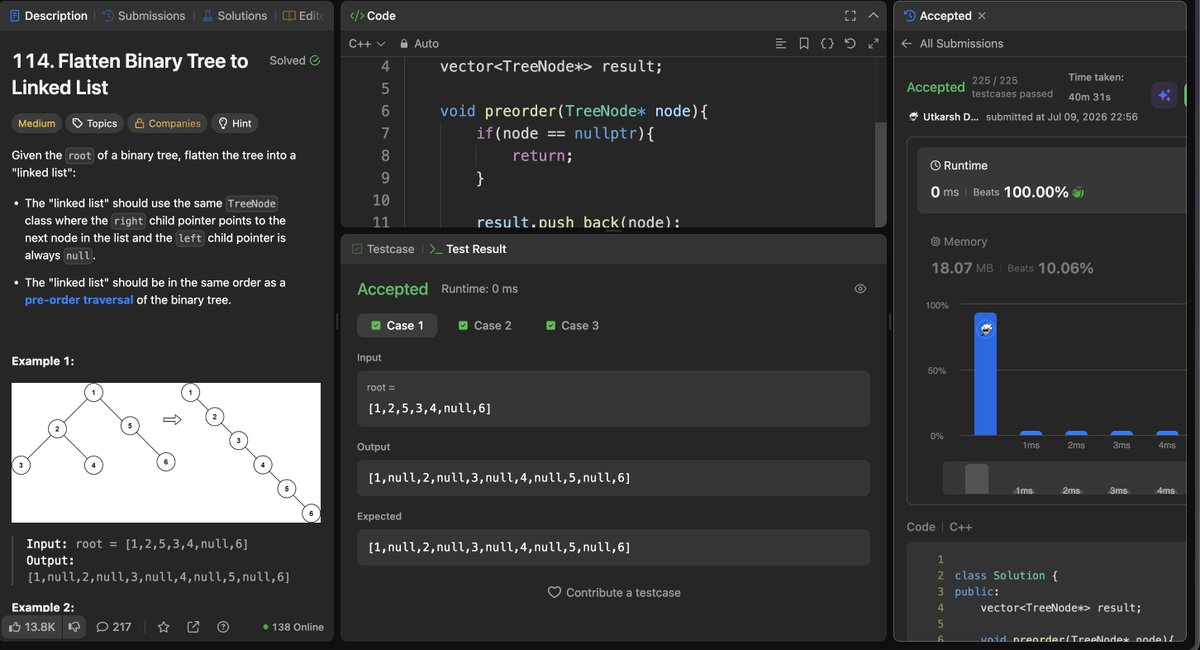The height and width of the screenshot is (650, 1200).
Task: Click the avatar marker on runtime bar
Action: click(x=986, y=329)
